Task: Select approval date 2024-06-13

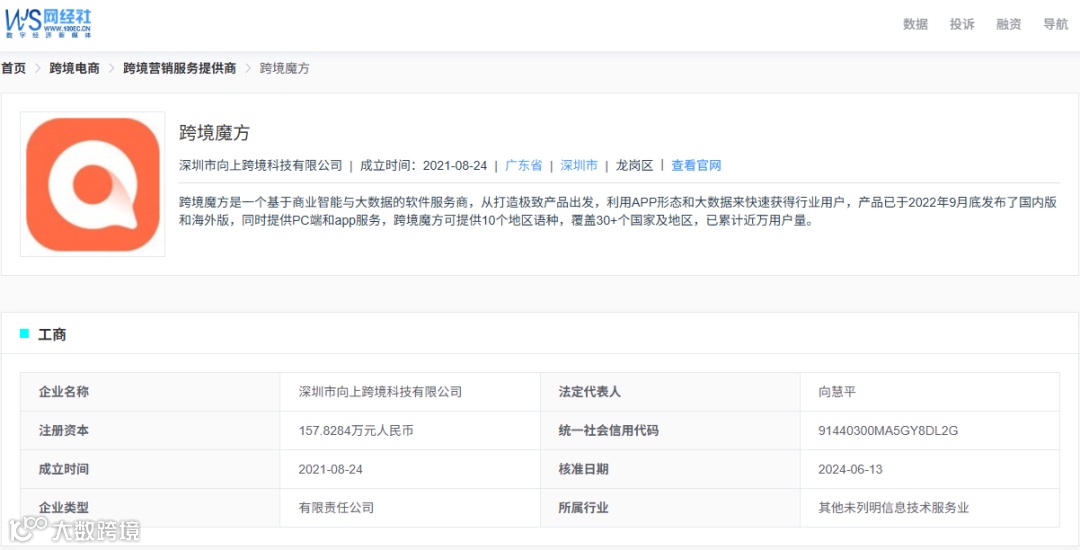Action: tap(851, 469)
